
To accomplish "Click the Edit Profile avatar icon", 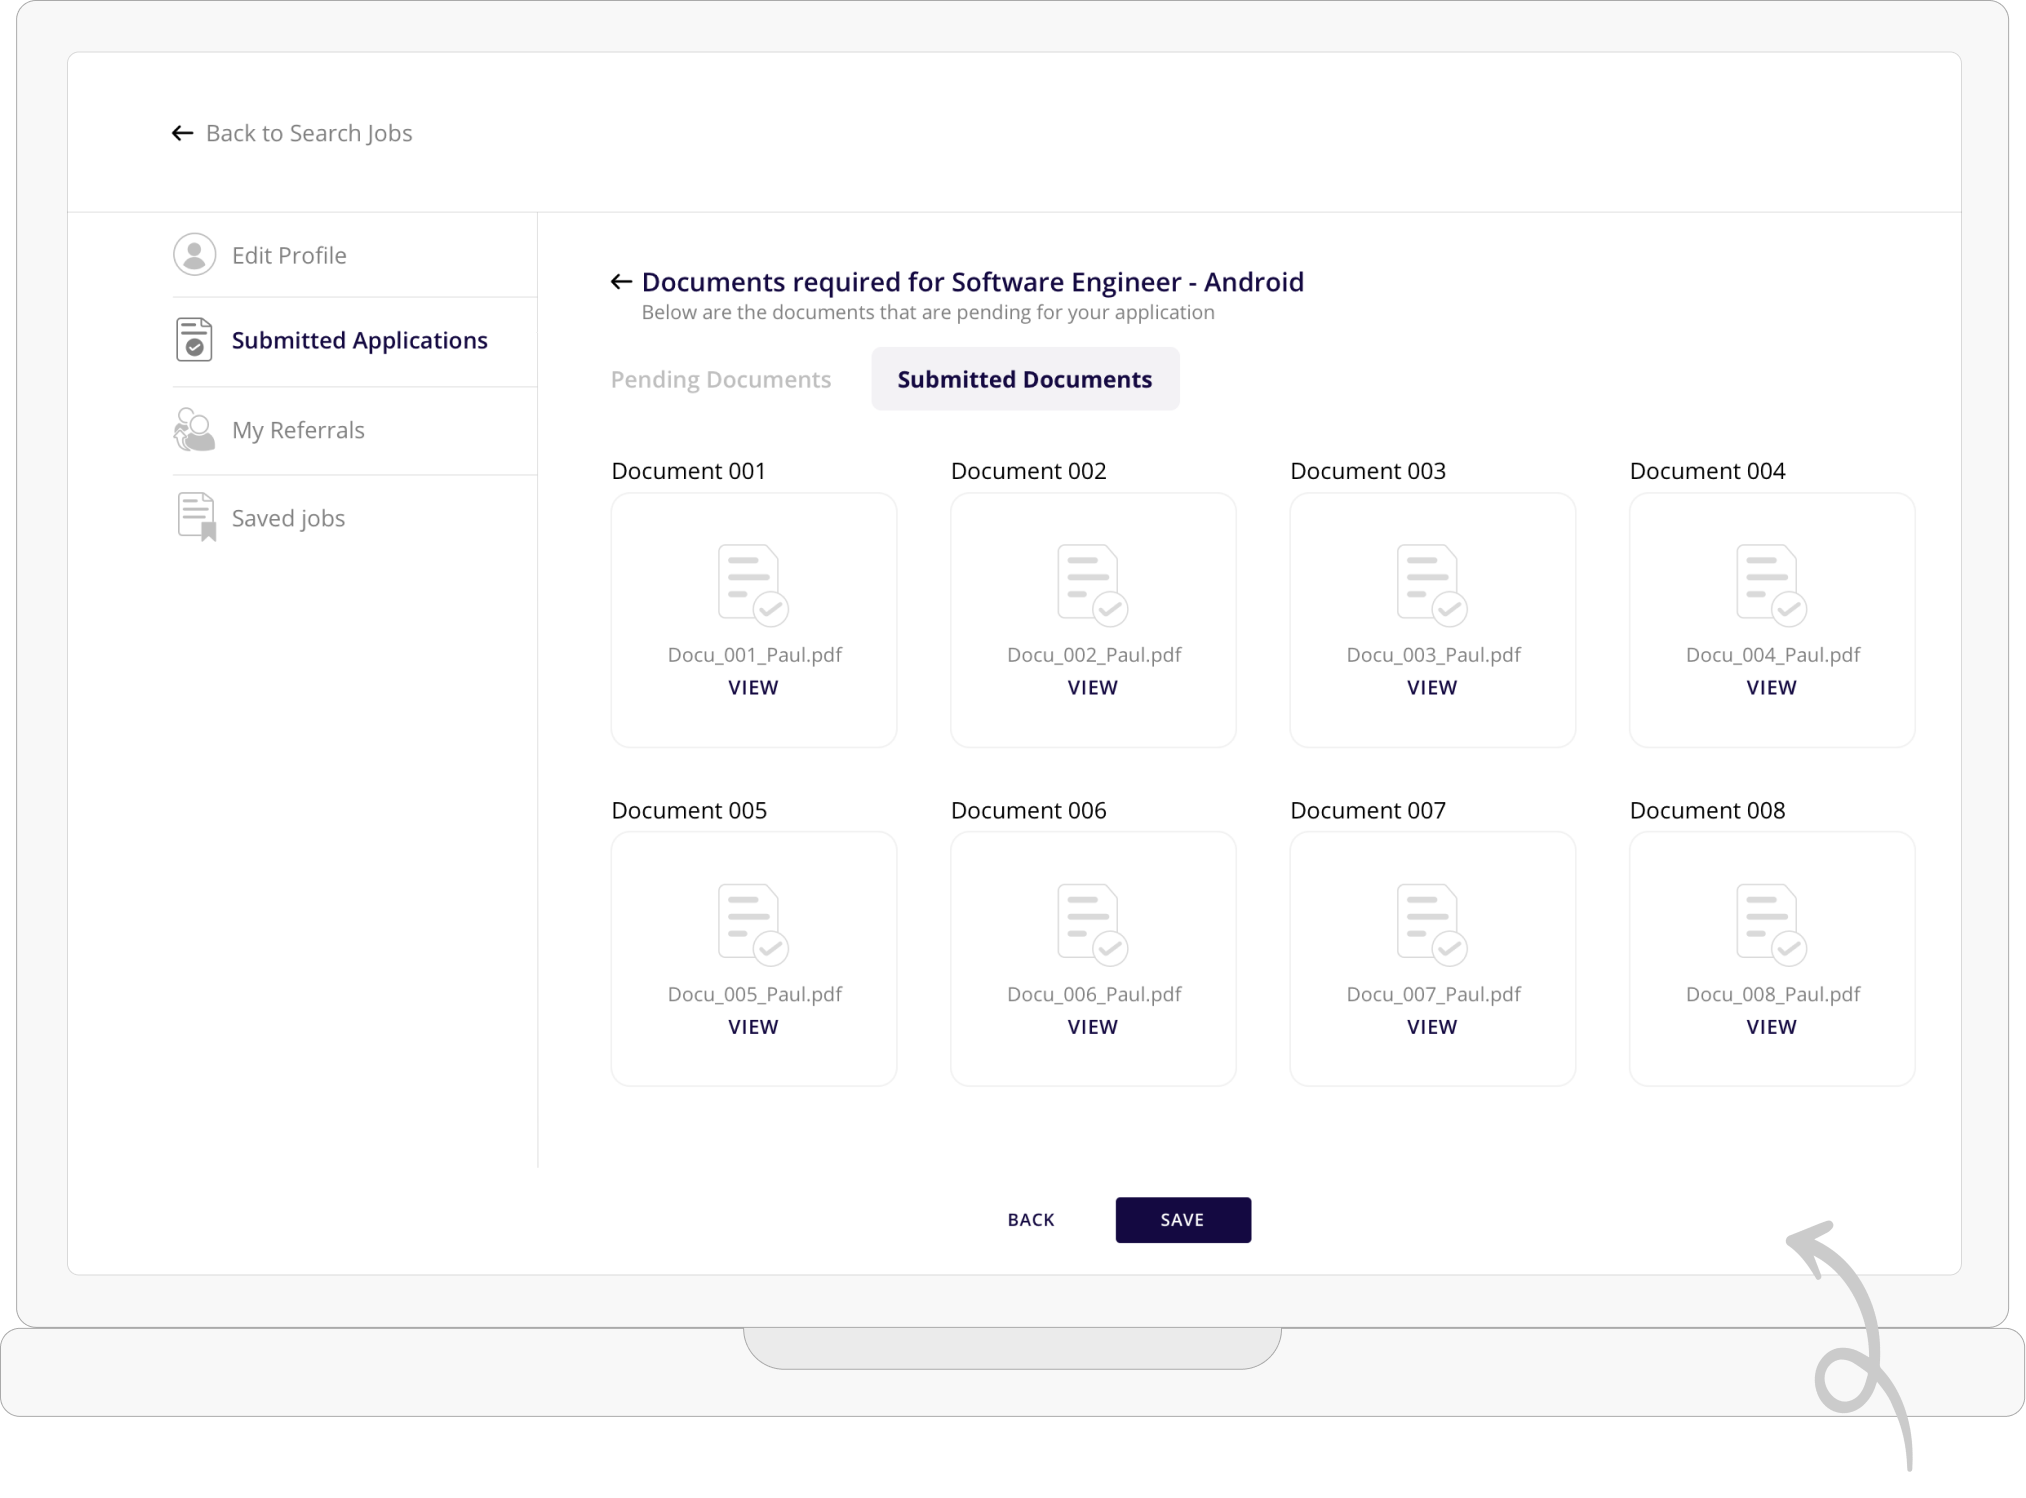I will click(x=194, y=255).
